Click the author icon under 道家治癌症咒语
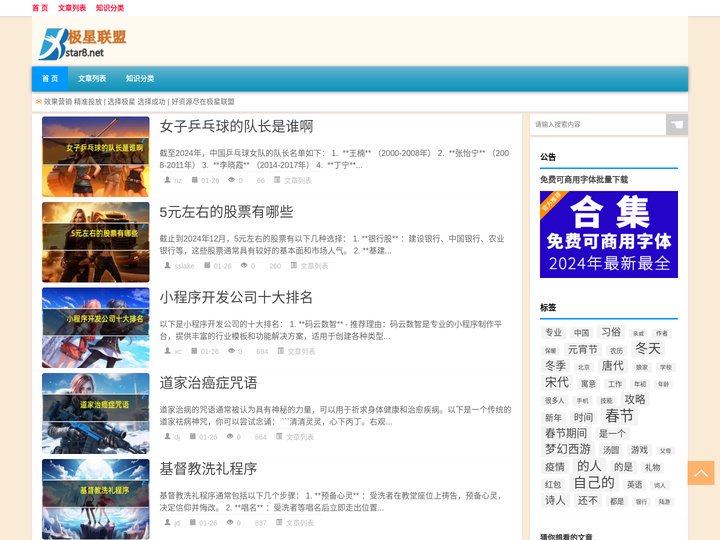 point(167,436)
